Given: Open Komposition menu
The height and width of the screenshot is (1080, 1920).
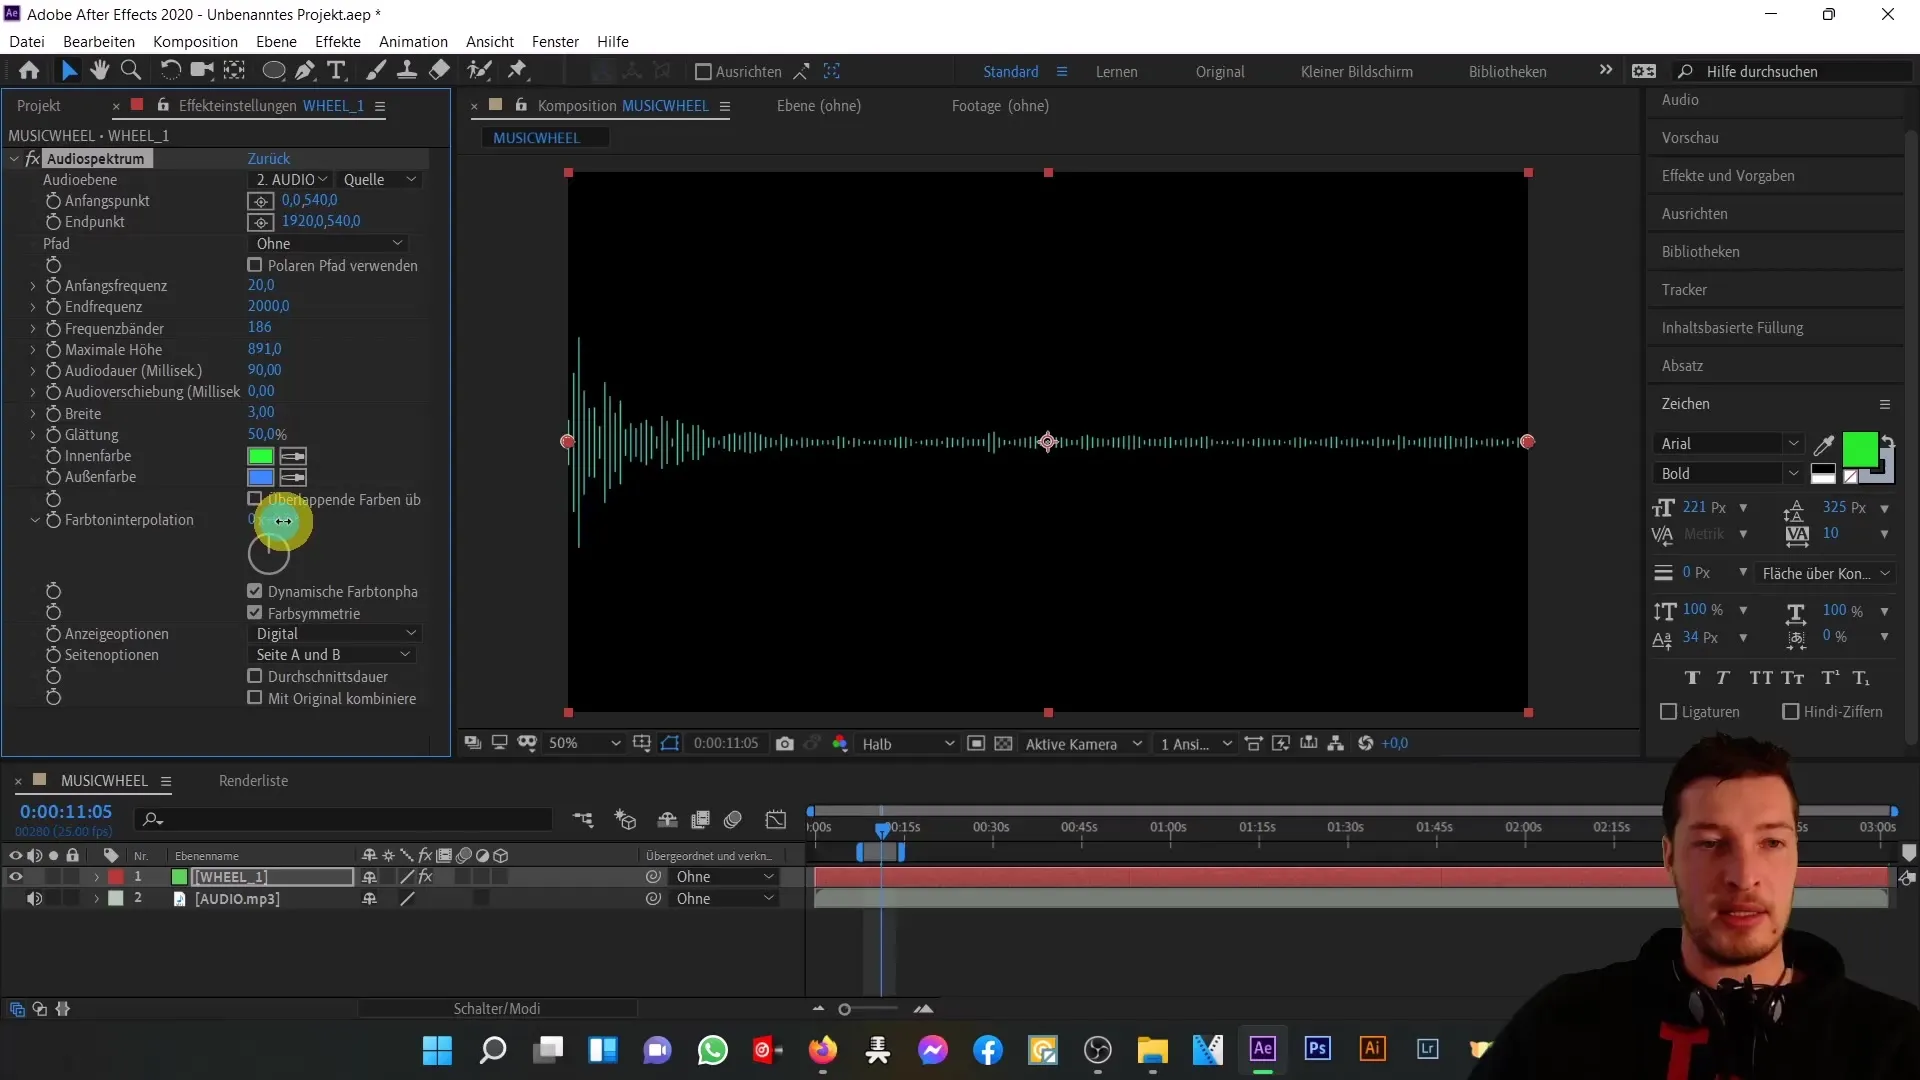Looking at the screenshot, I should coord(195,41).
